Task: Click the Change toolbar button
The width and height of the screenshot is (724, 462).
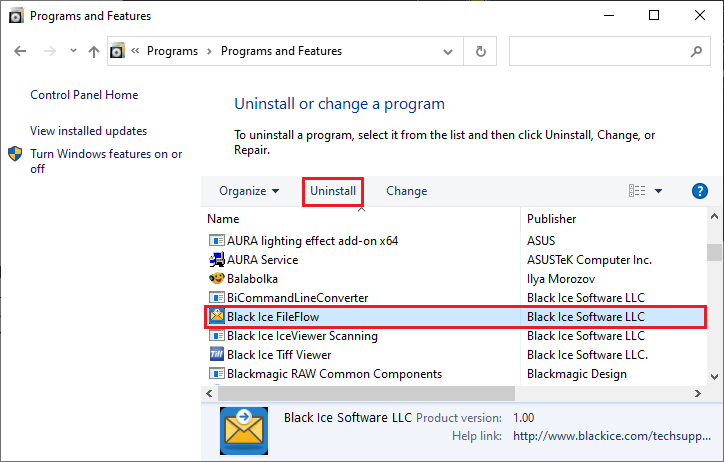Action: [406, 191]
